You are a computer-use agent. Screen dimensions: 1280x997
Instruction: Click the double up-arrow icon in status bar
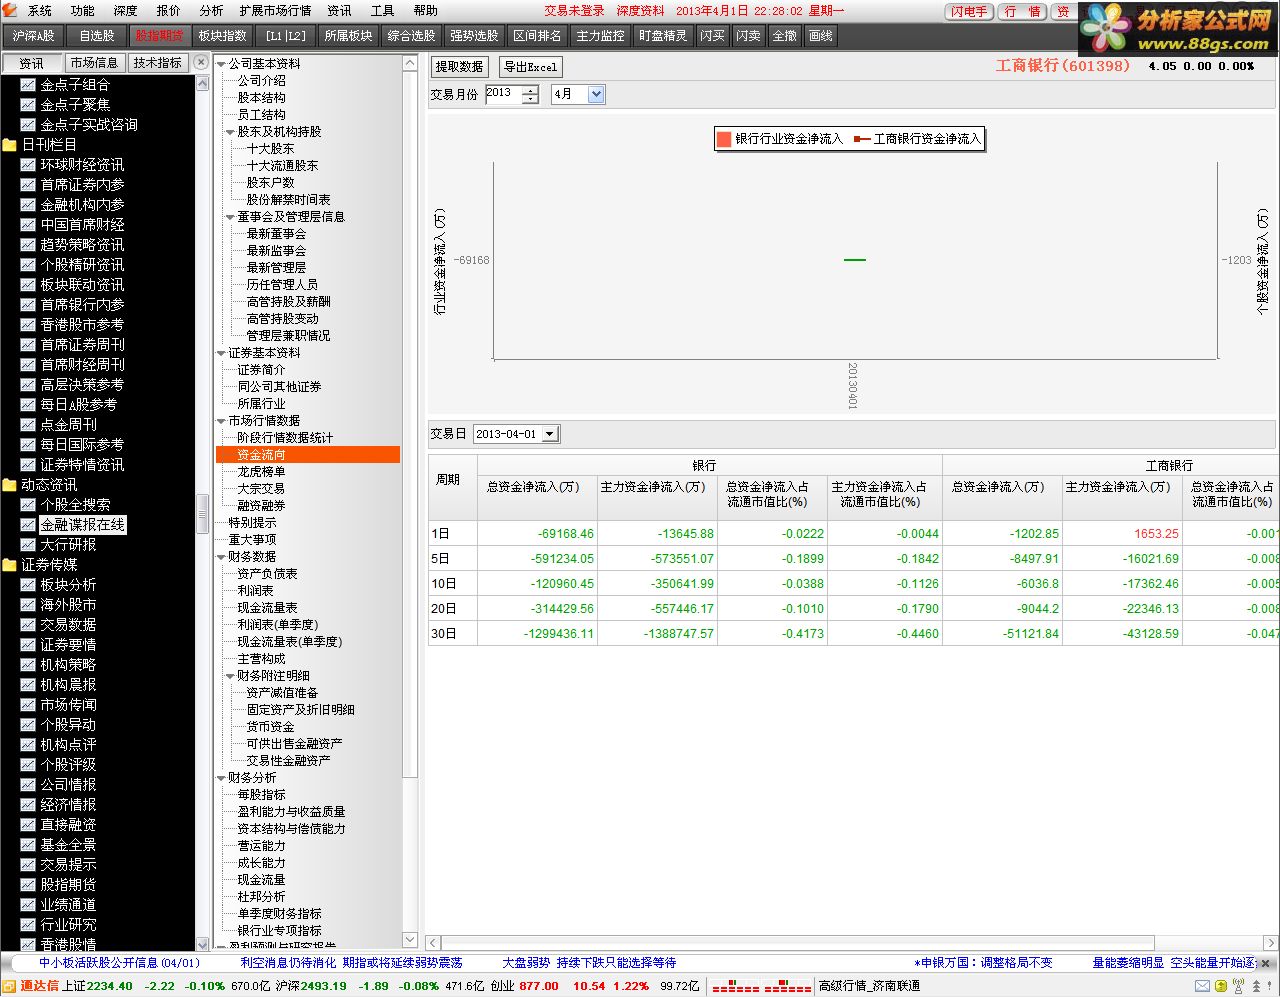click(x=1257, y=986)
